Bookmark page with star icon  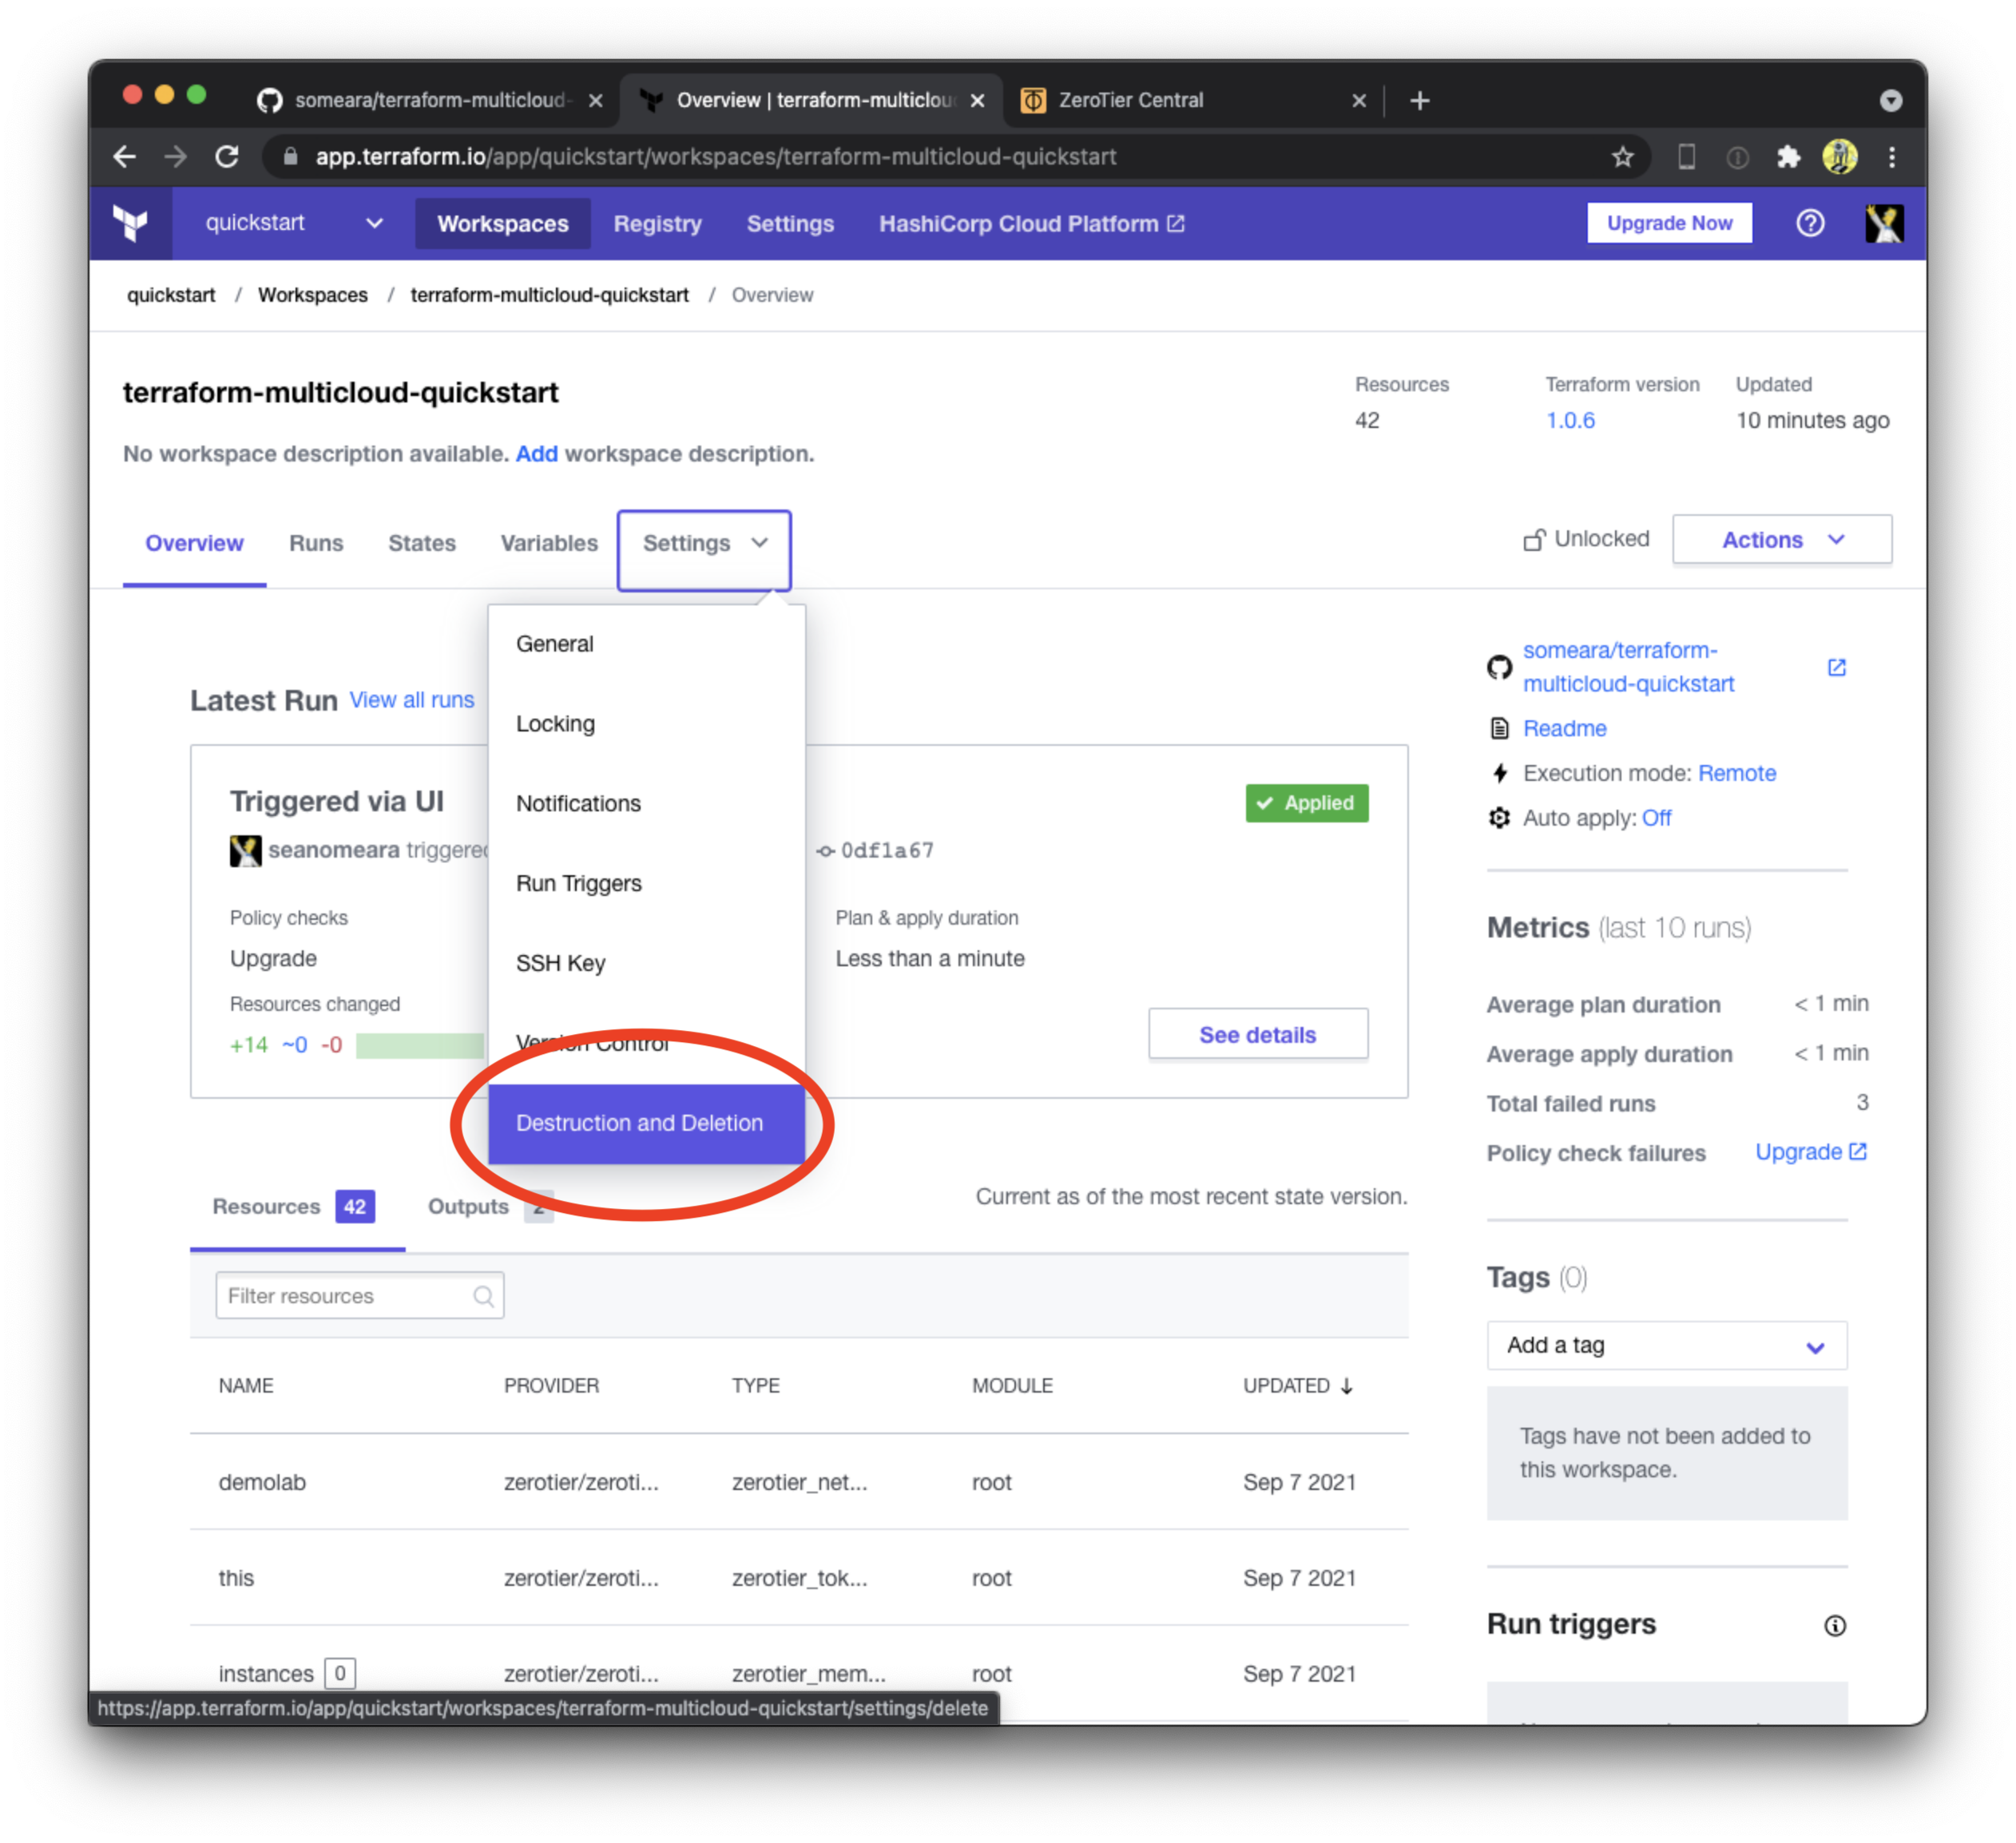1622,157
